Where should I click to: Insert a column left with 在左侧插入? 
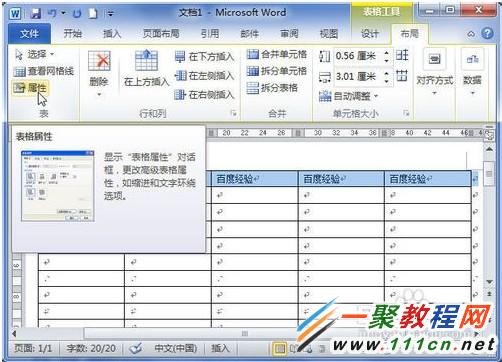pos(204,76)
